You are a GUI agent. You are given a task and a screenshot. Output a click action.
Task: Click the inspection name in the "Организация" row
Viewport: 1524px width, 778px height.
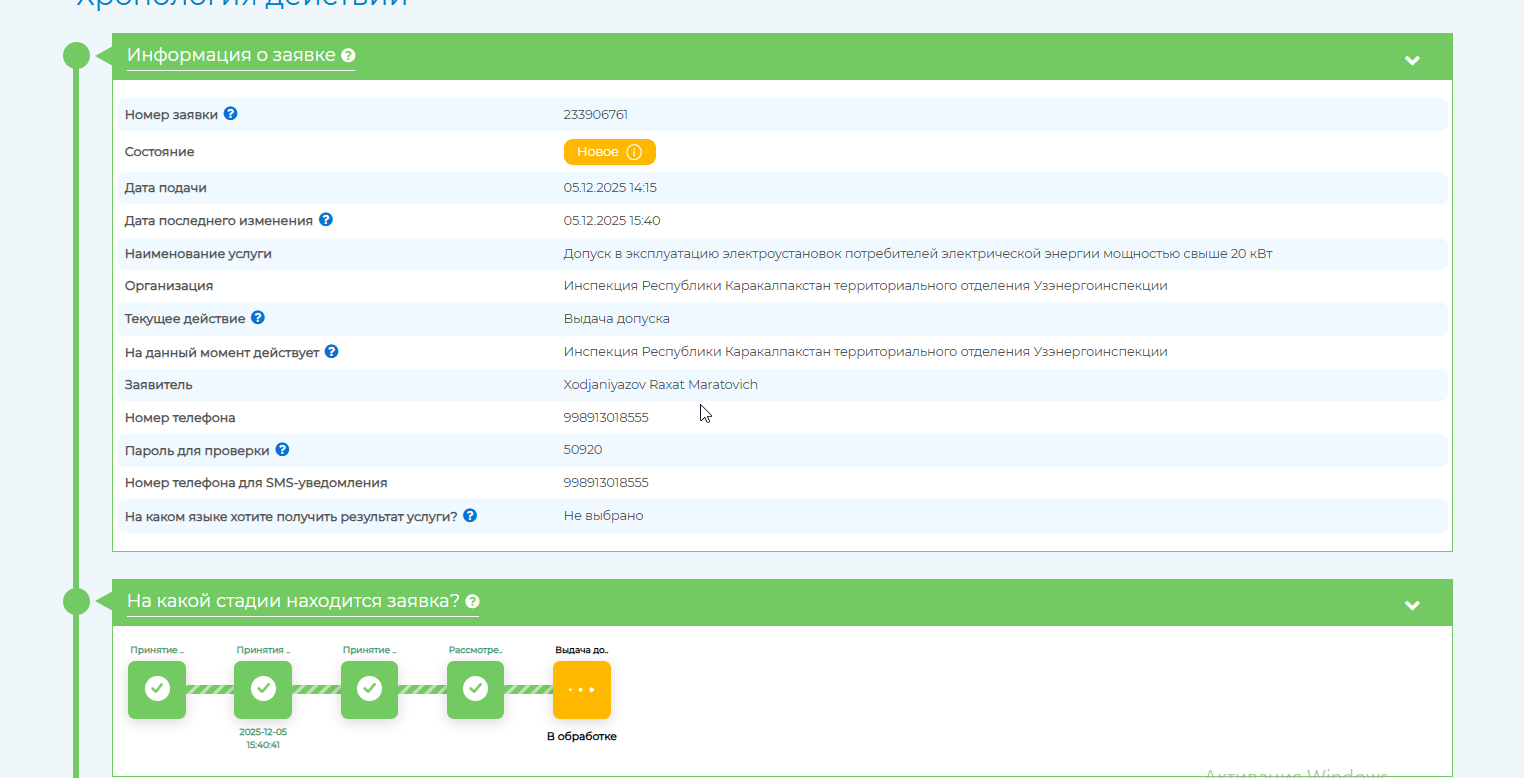(866, 286)
